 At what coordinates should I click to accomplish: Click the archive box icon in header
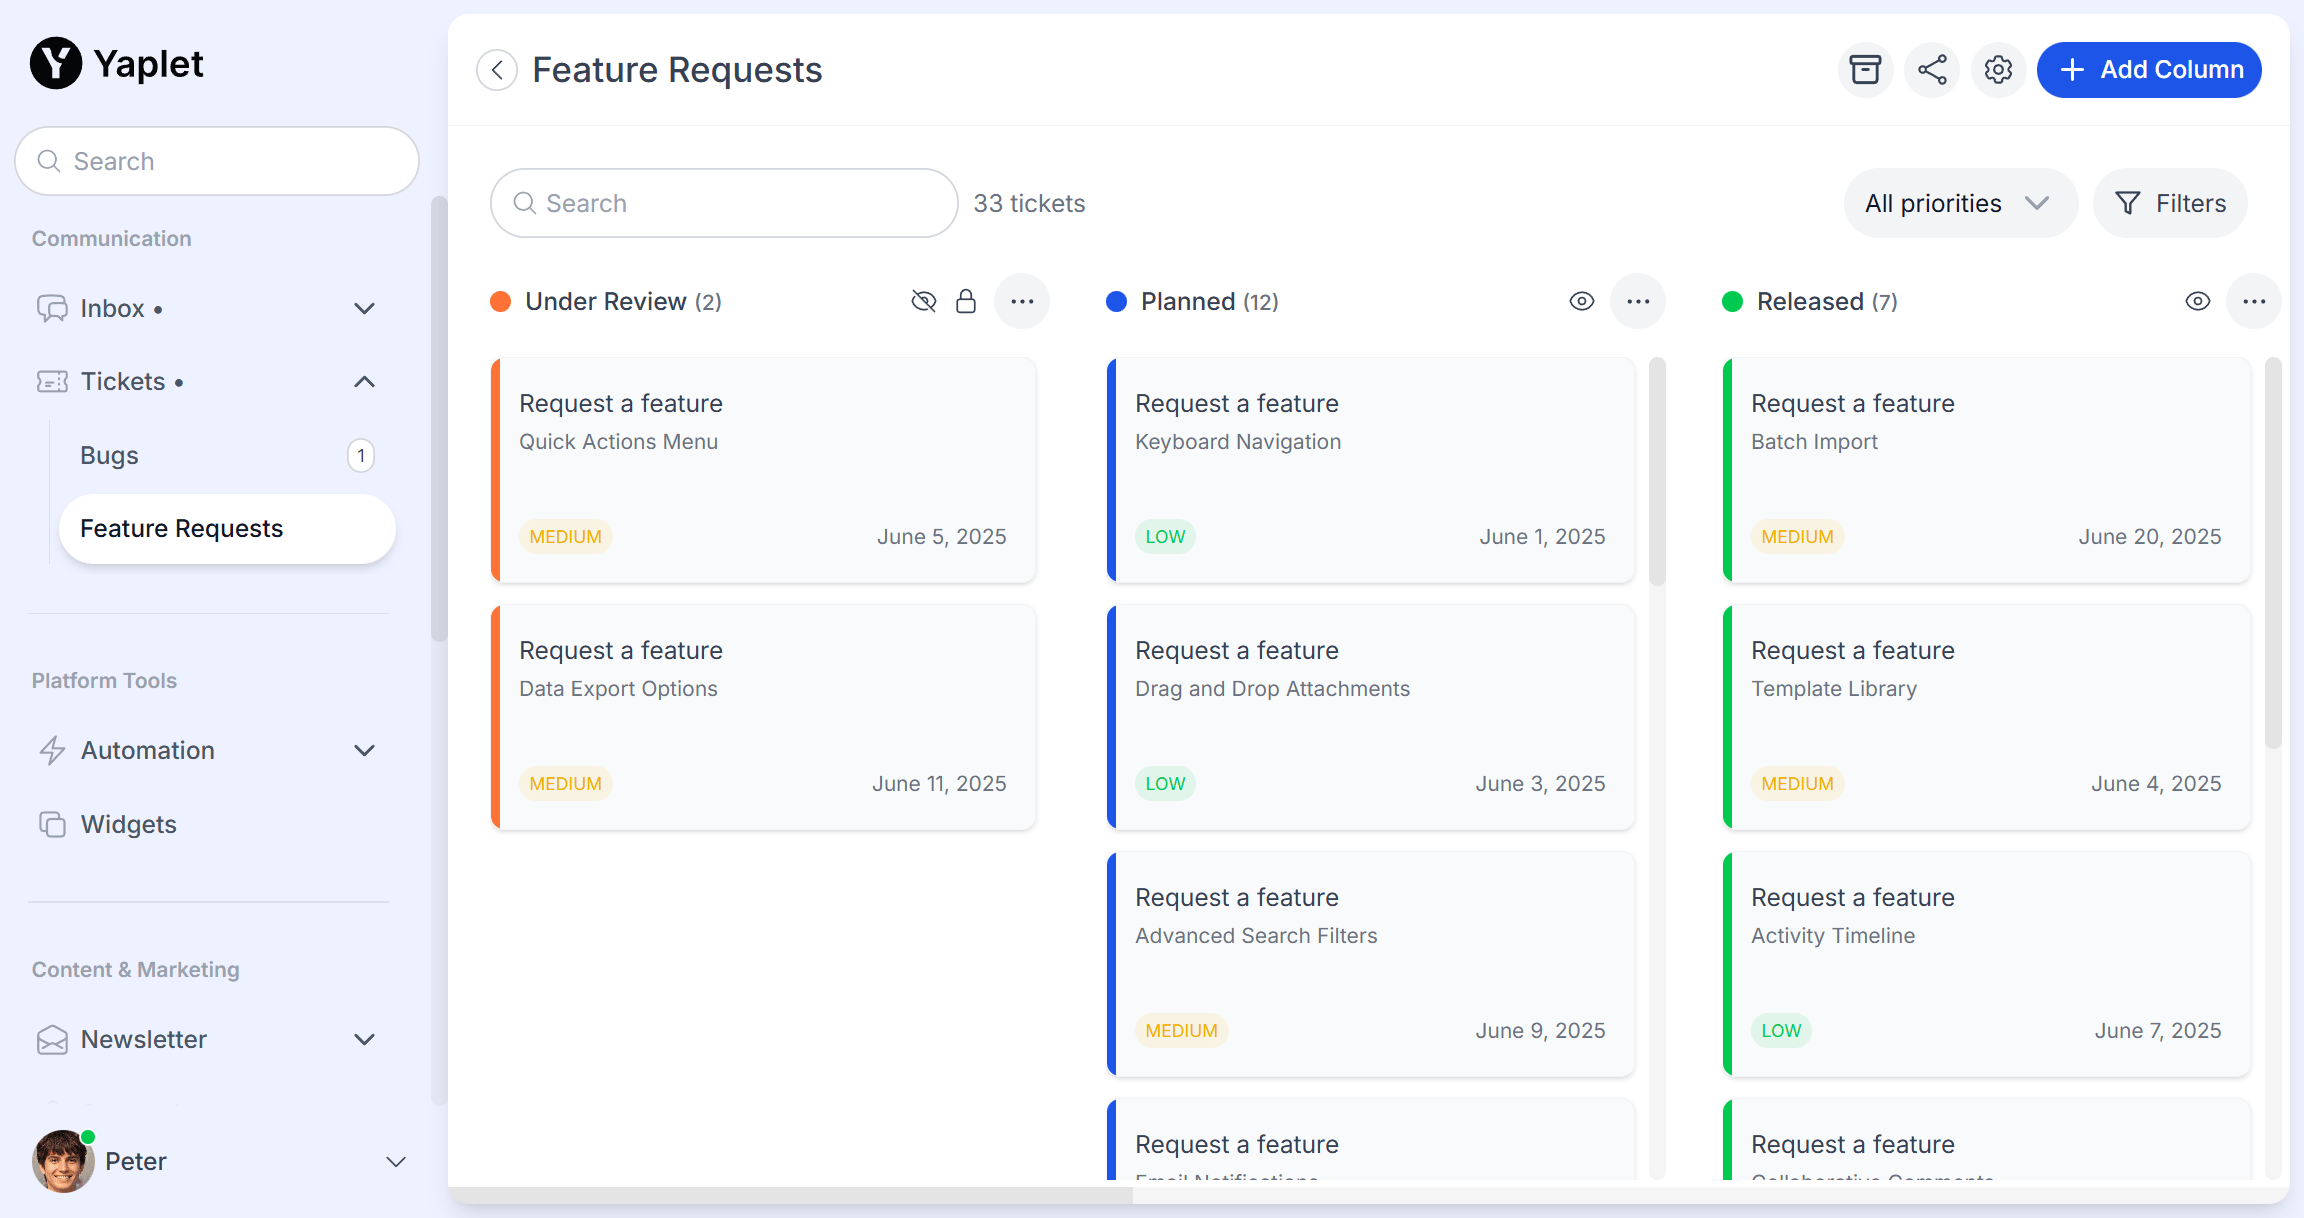click(1865, 70)
